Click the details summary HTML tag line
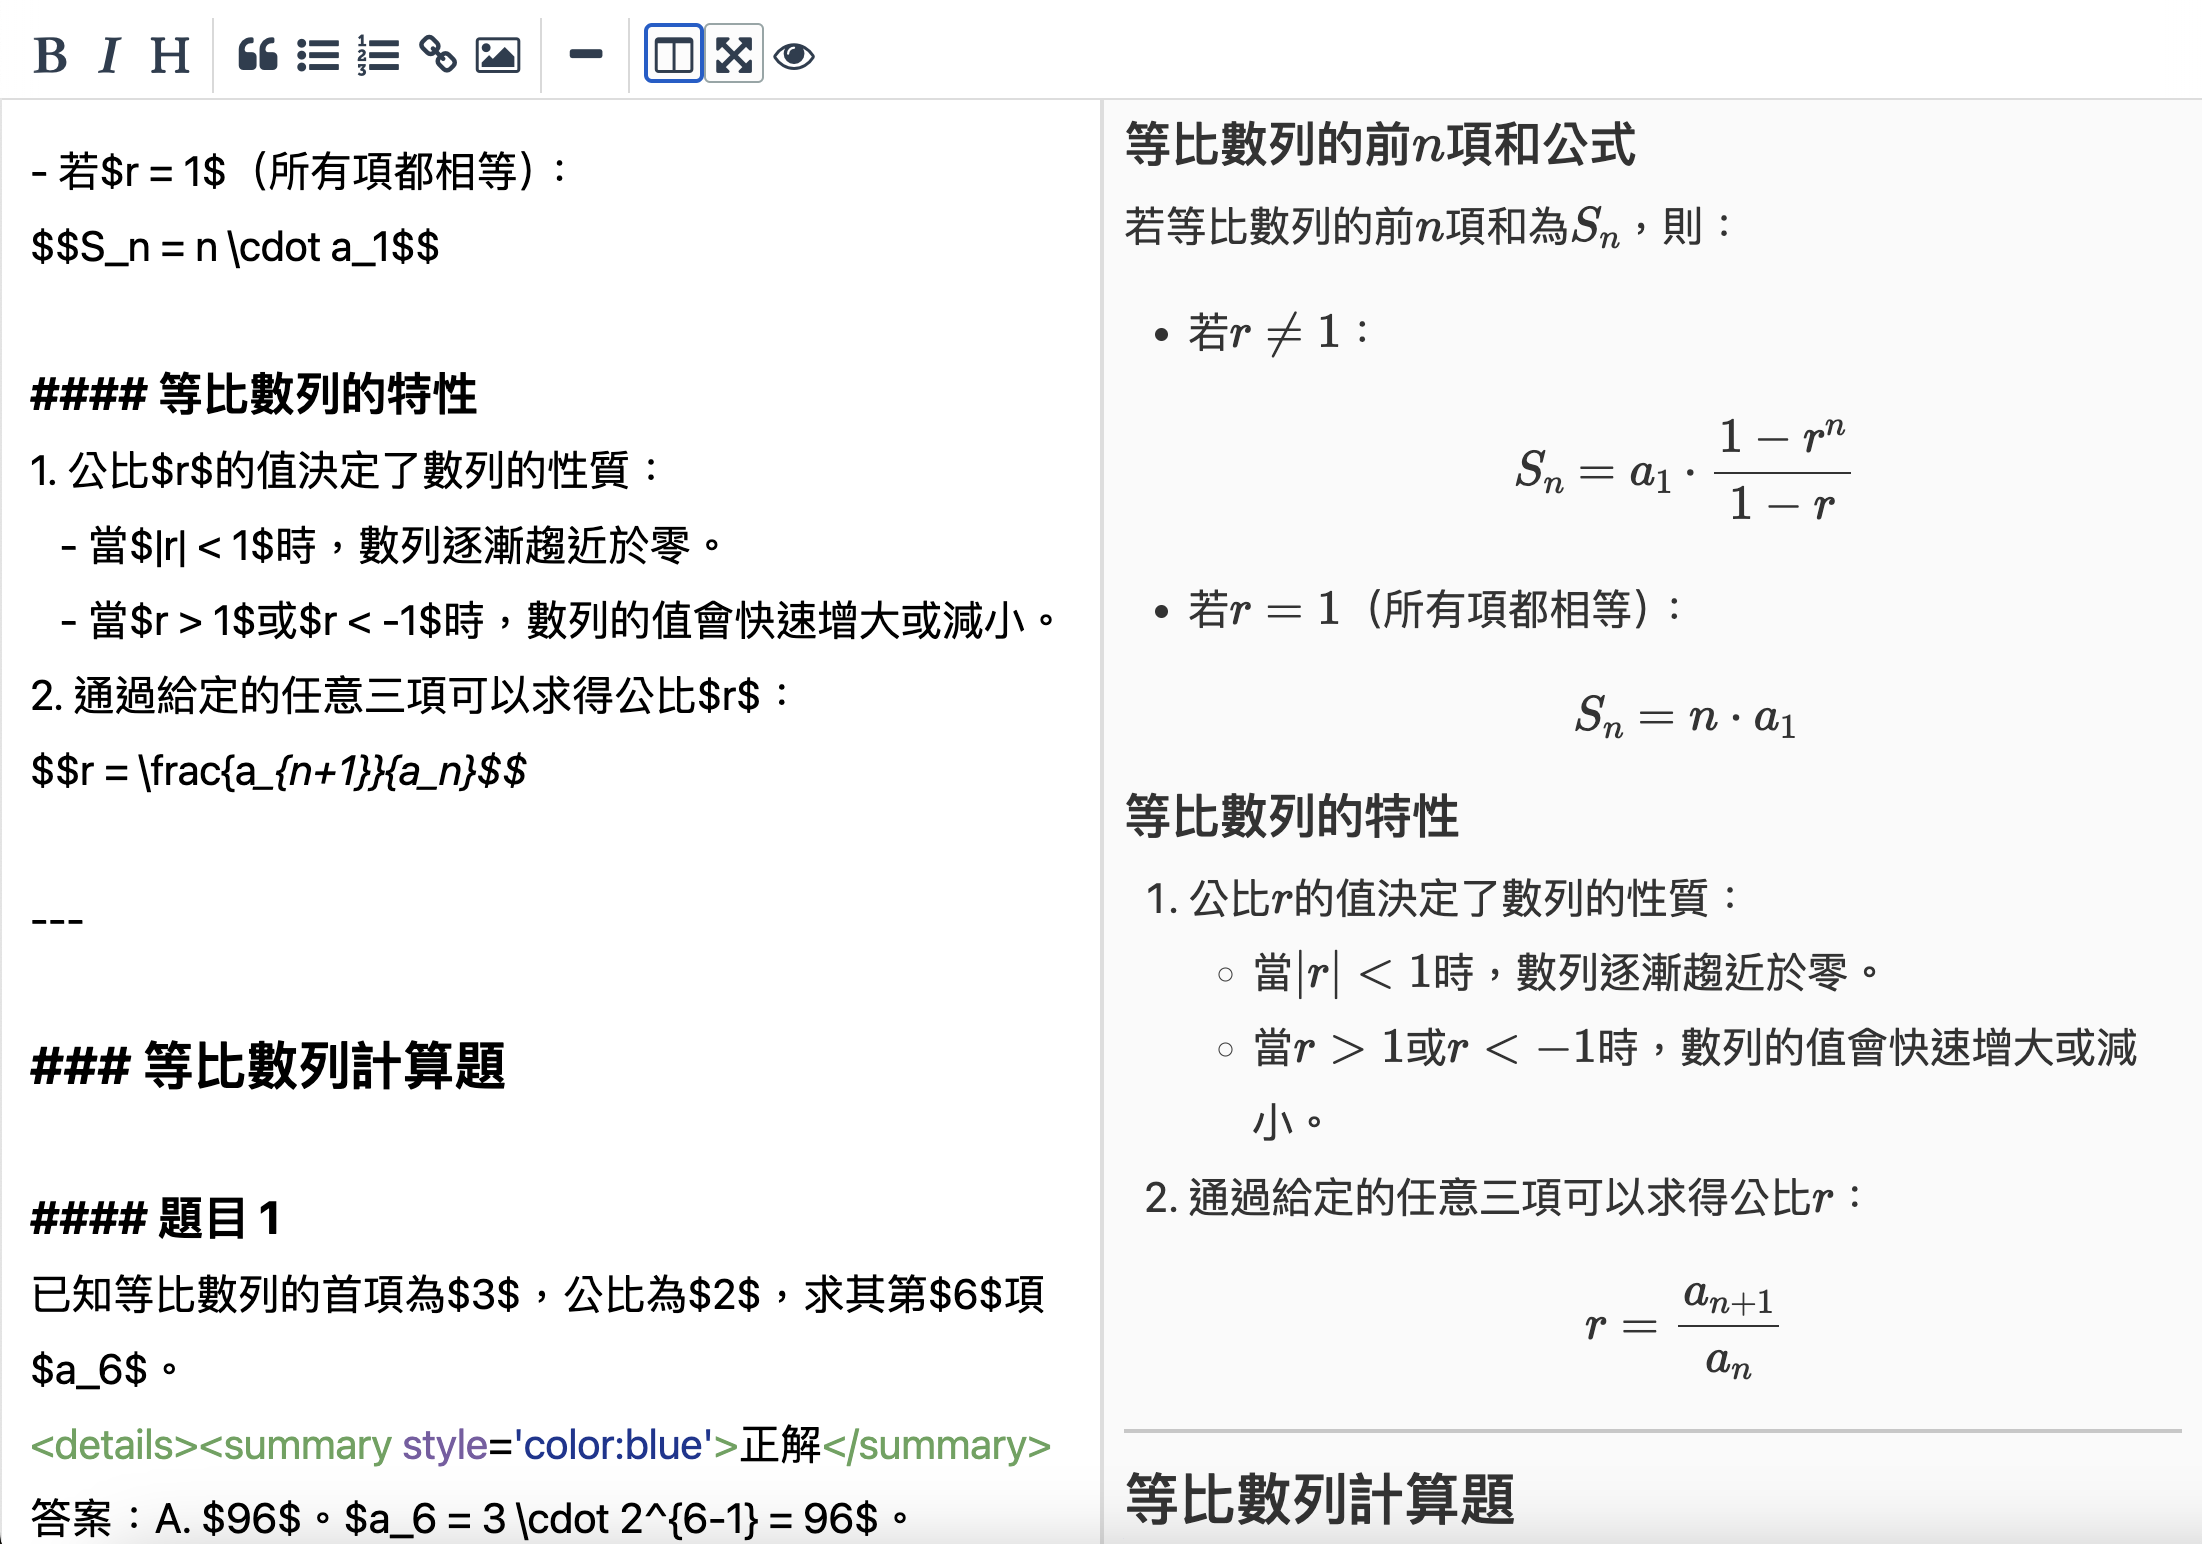Viewport: 2202px width, 1544px height. click(x=540, y=1446)
